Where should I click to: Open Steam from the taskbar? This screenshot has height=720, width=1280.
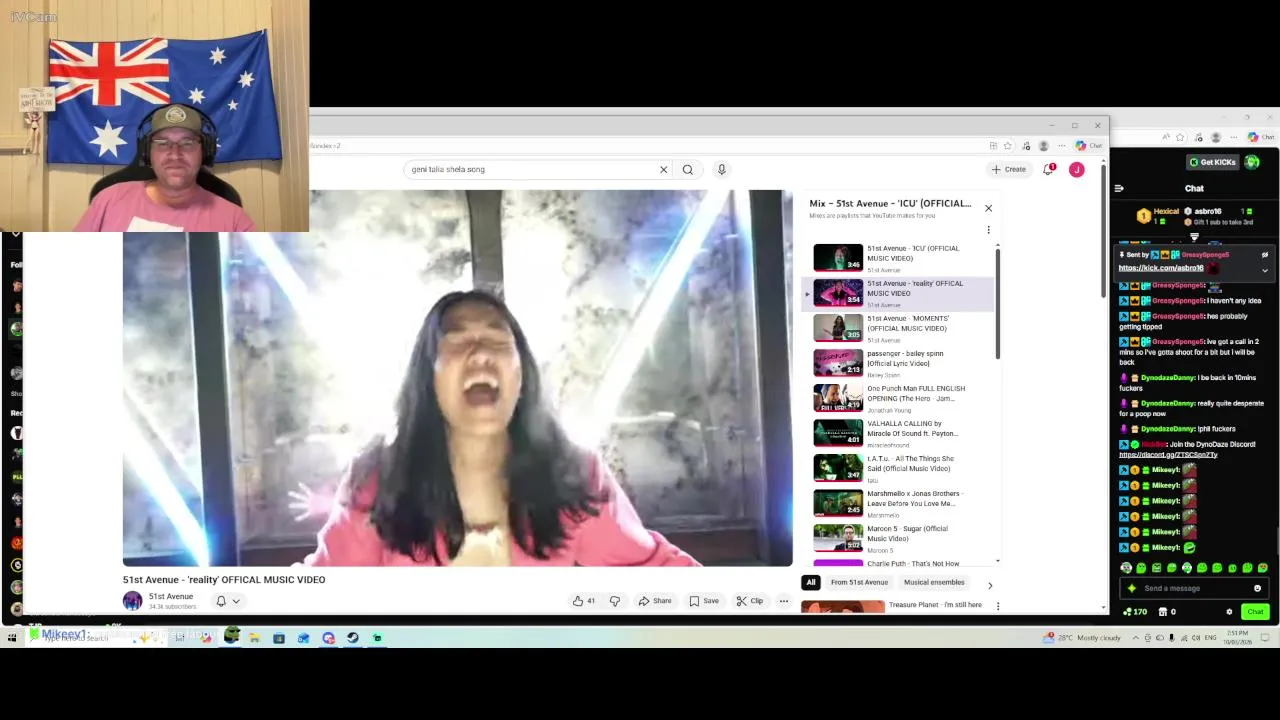point(353,638)
